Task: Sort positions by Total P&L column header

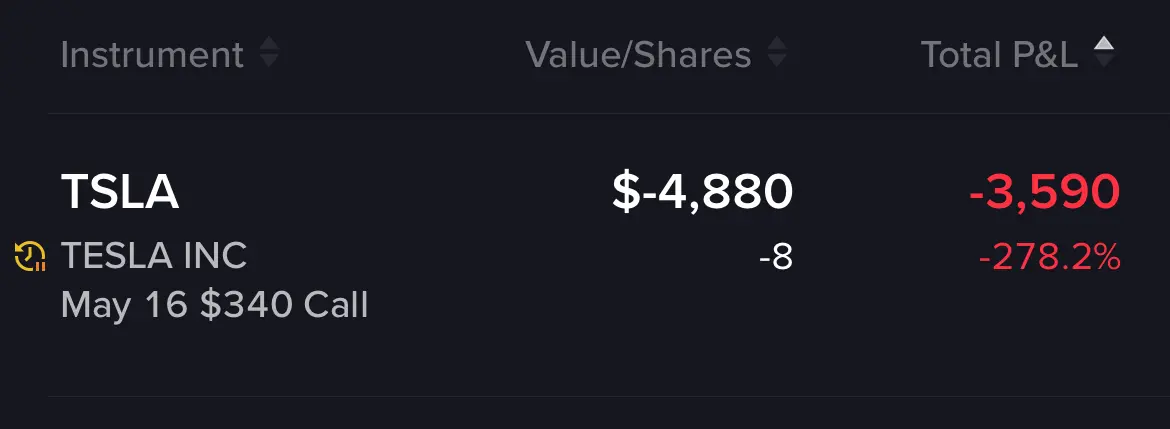Action: [x=999, y=54]
